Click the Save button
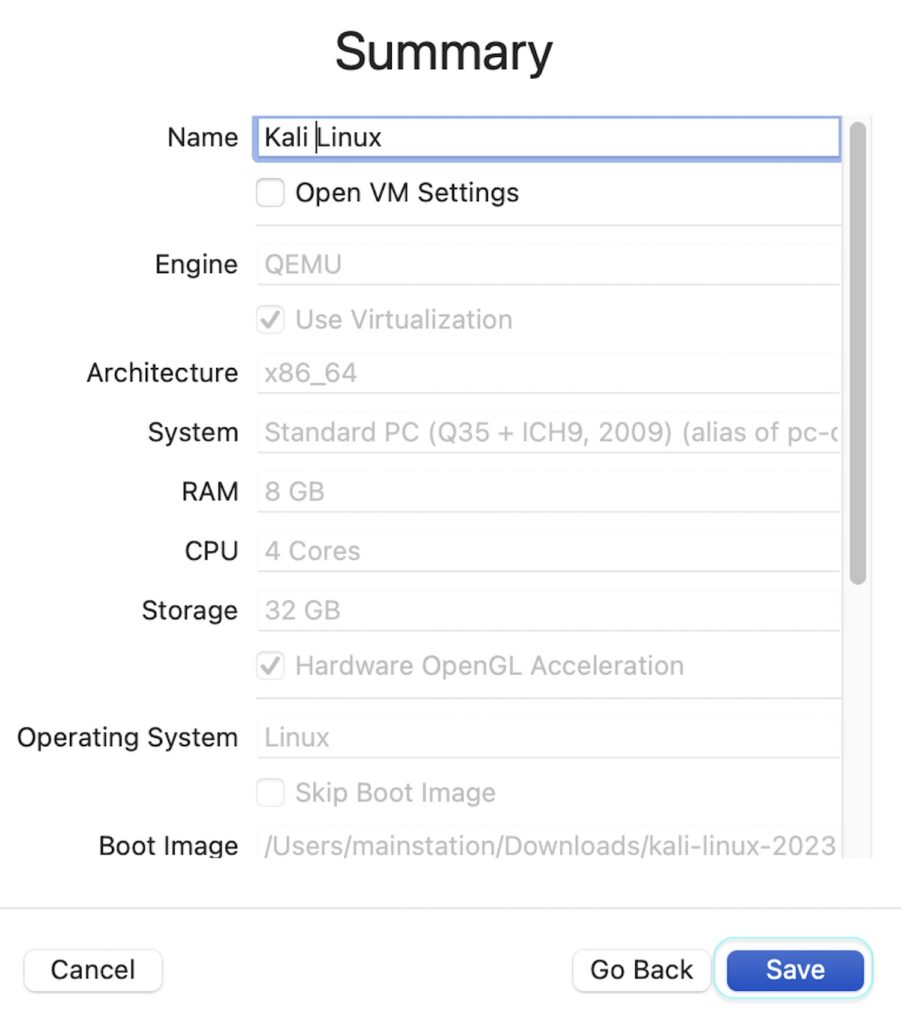Image resolution: width=901 pixels, height=1024 pixels. coord(795,970)
